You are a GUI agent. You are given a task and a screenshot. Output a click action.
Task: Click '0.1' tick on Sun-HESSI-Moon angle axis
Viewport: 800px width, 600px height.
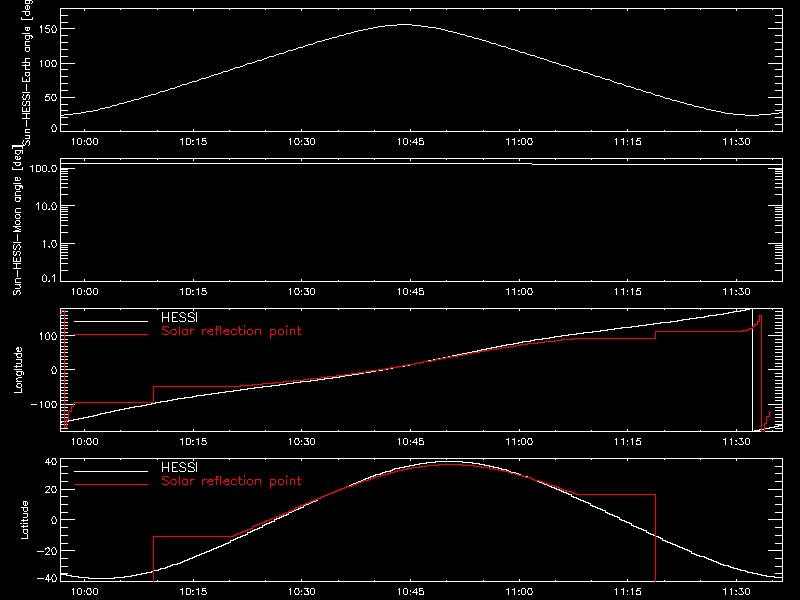click(49, 278)
